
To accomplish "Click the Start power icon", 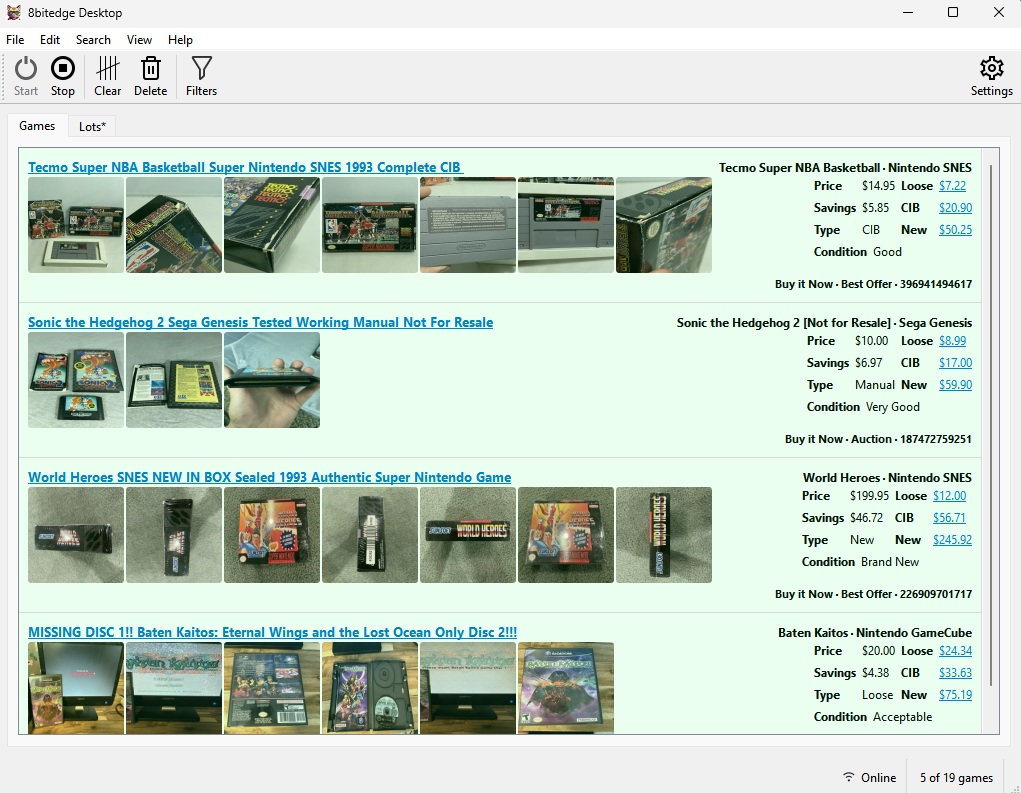I will click(26, 68).
